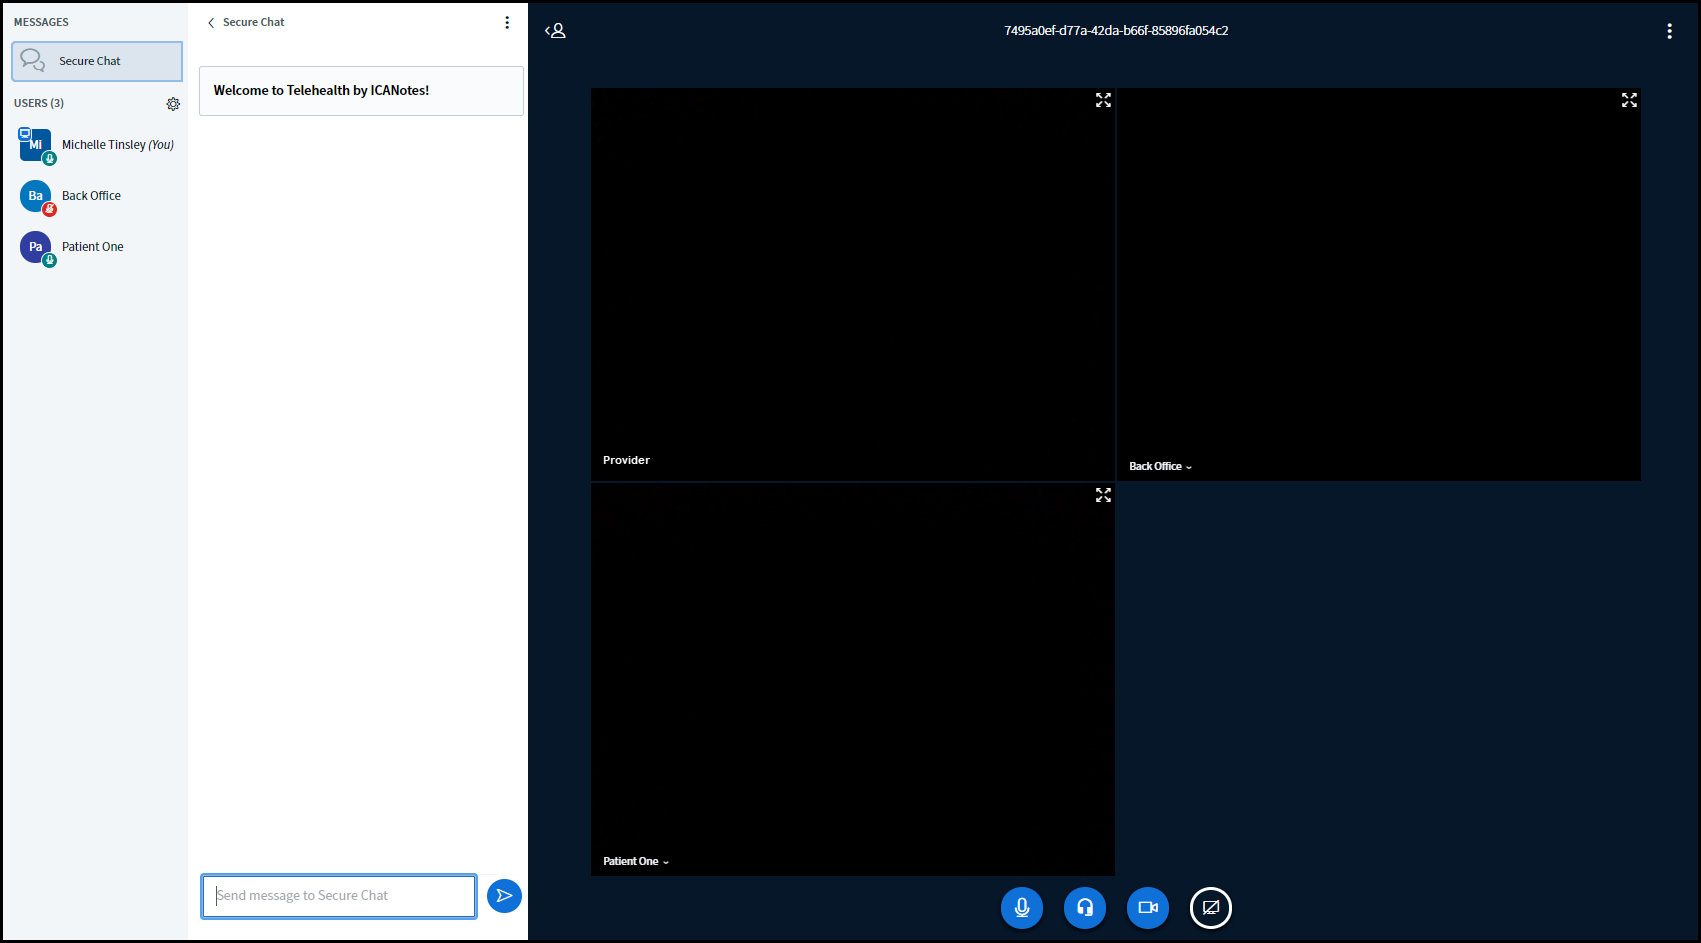Viewport: 1701px width, 943px height.
Task: Open the Back Office video dropdown
Action: point(1160,467)
